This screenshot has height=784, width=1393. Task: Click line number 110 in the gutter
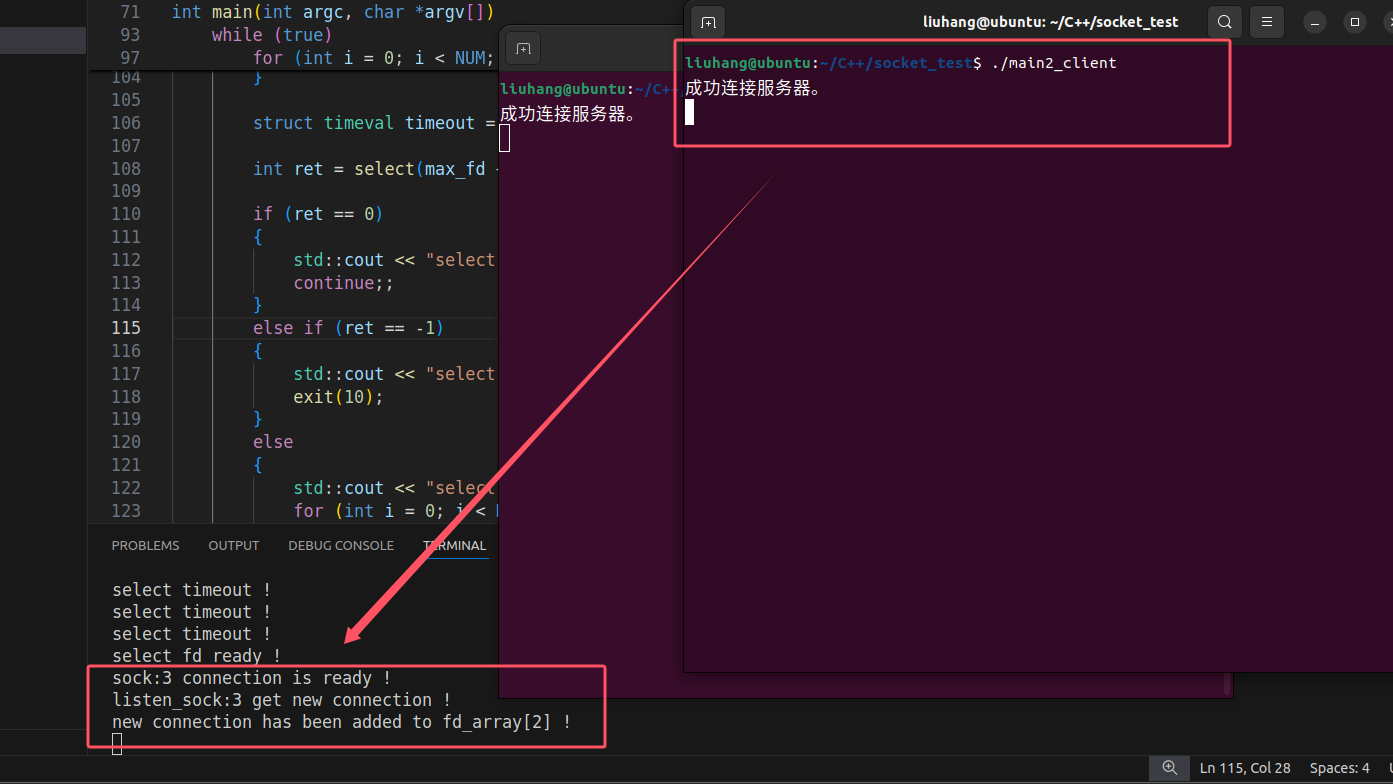126,214
